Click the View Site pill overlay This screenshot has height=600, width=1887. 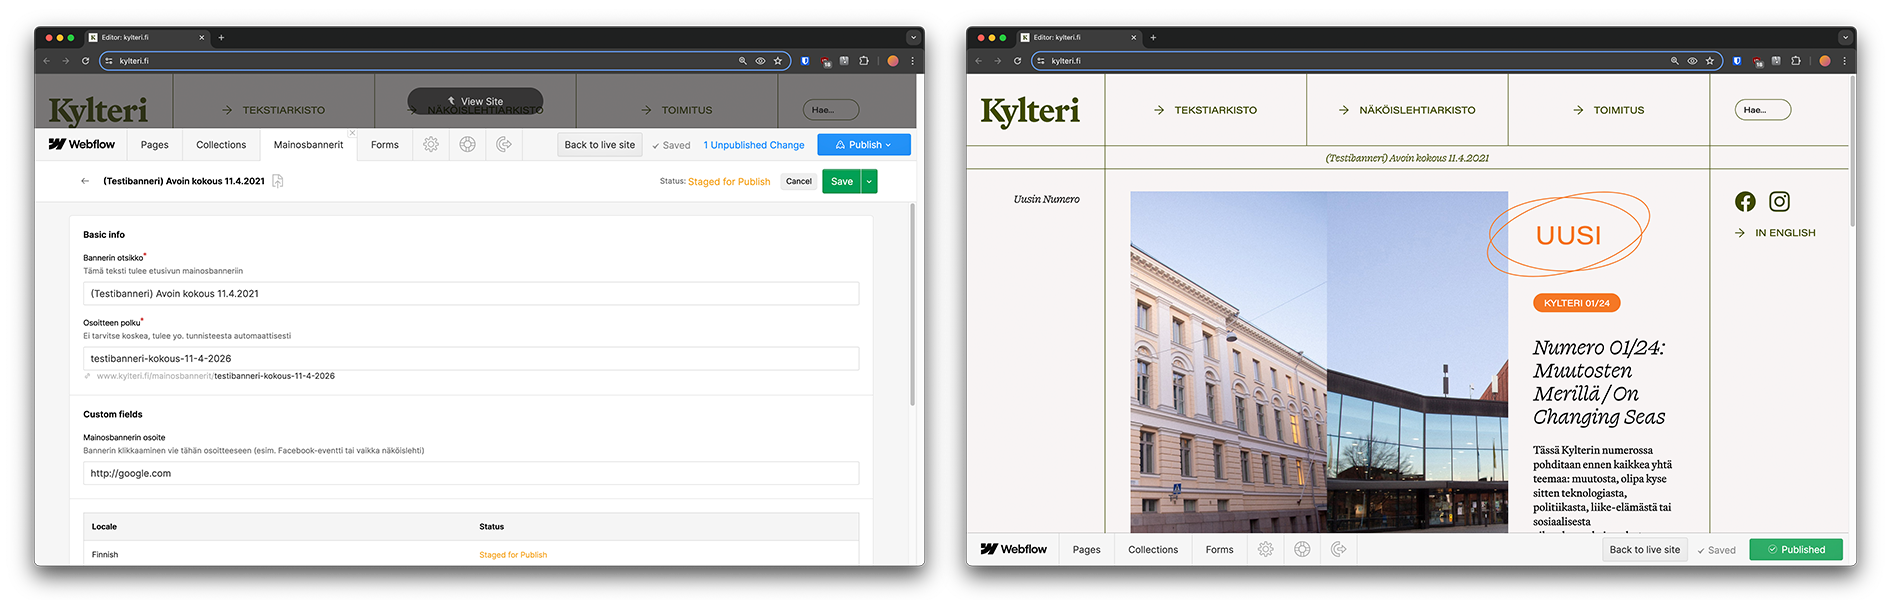point(475,101)
